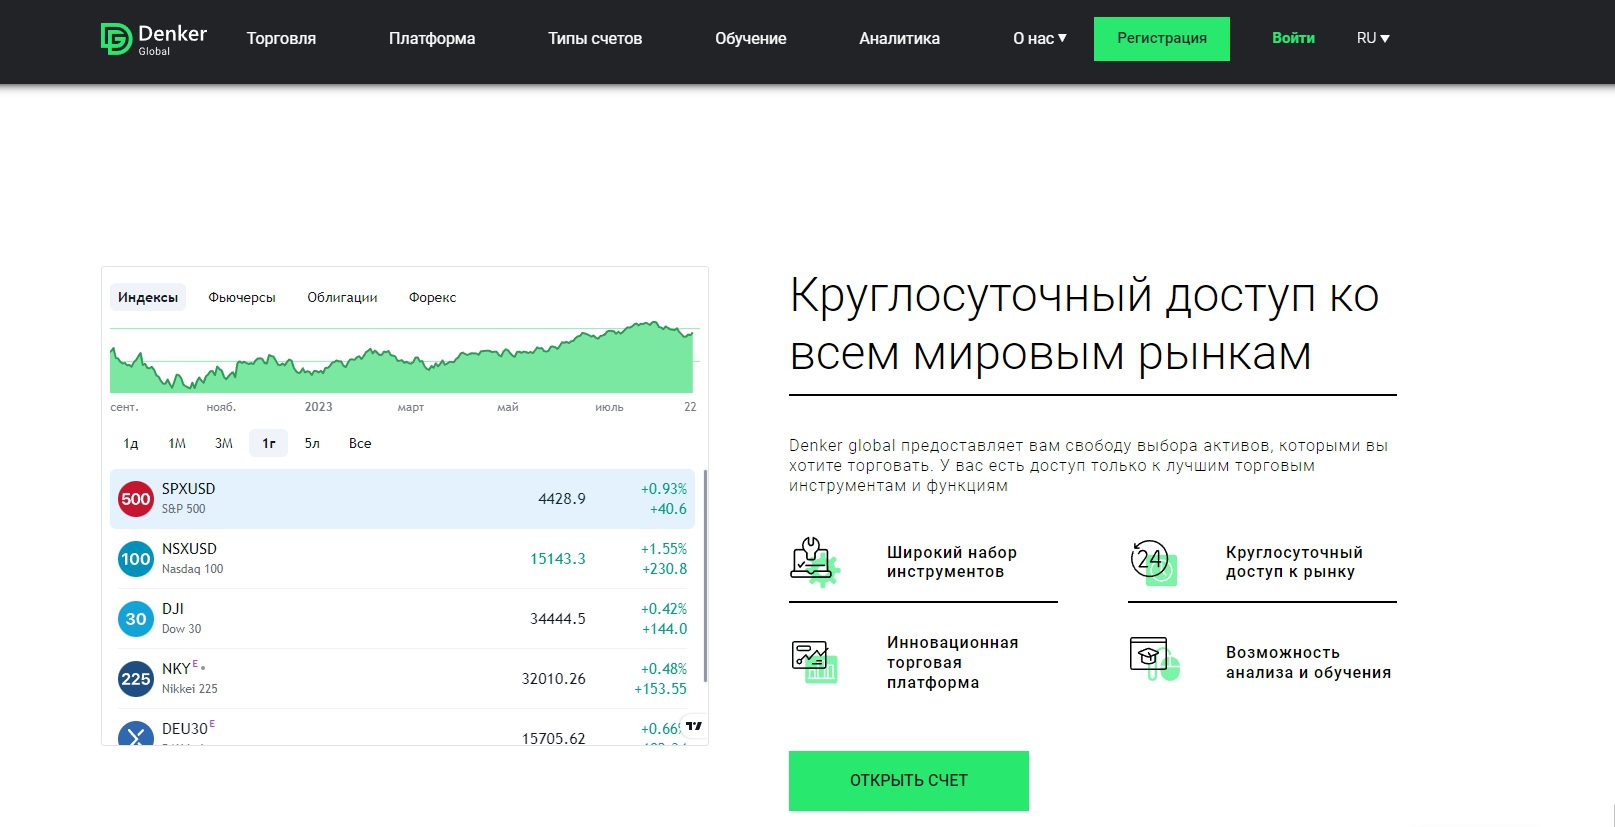This screenshot has height=827, width=1615.
Task: Click the Войти login link
Action: (1293, 38)
